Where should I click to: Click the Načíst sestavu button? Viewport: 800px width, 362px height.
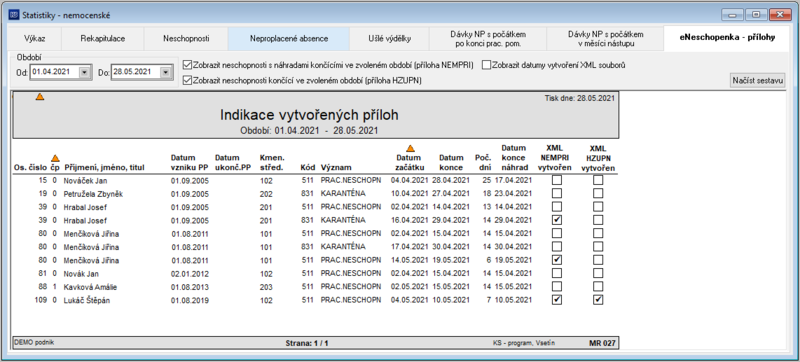pos(758,81)
